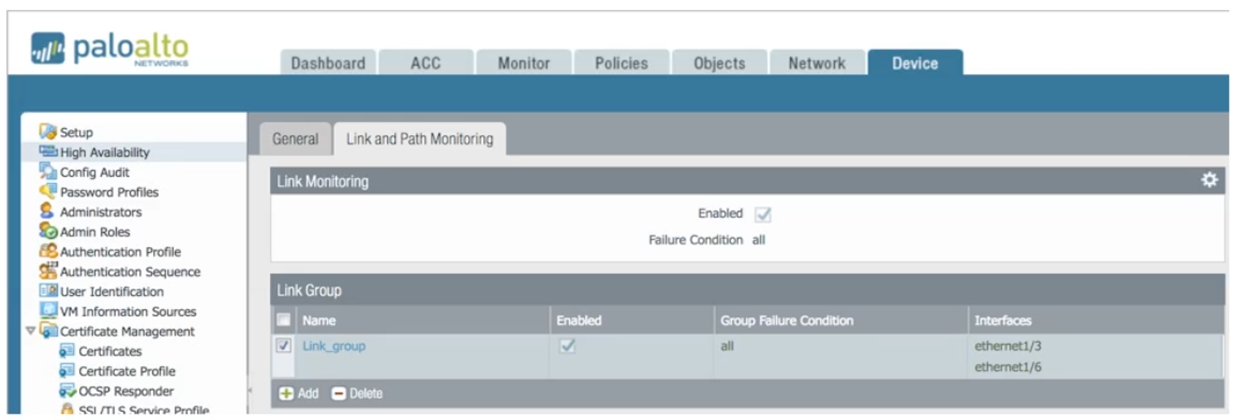Click the Config Audit icon
Viewport: 1240px width, 420px height.
click(x=48, y=172)
